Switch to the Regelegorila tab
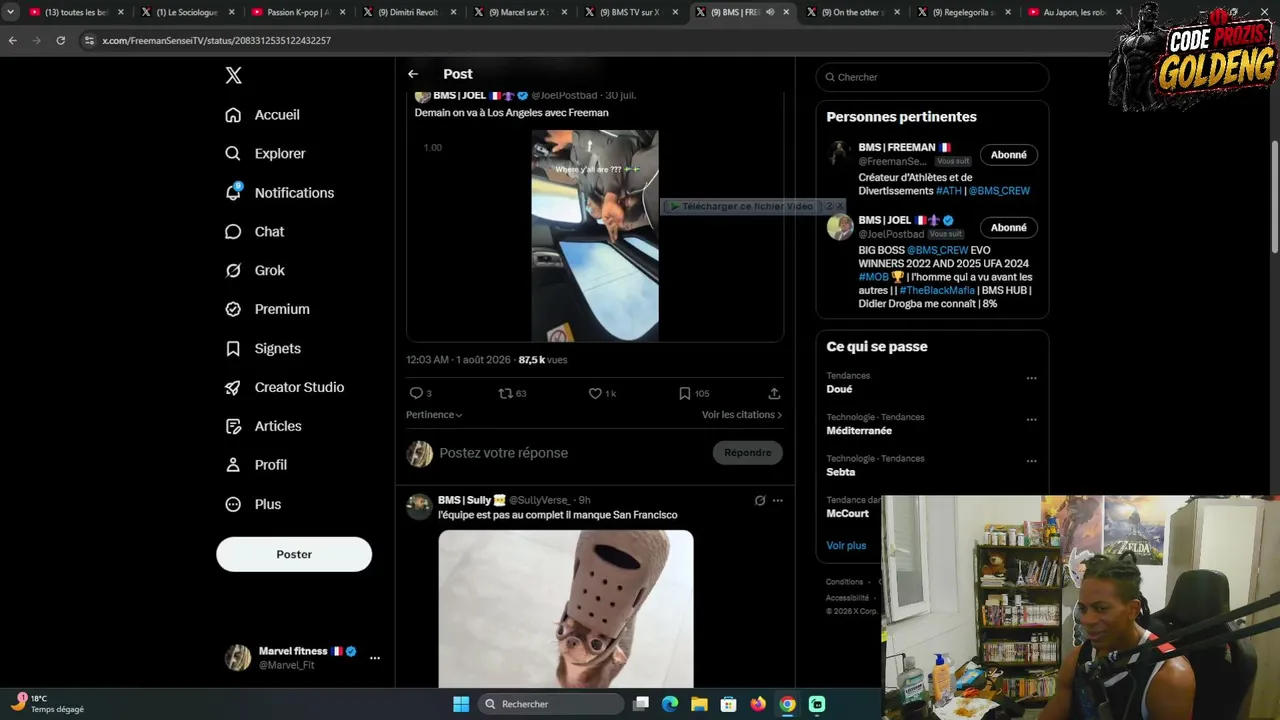The height and width of the screenshot is (720, 1280). coord(963,12)
